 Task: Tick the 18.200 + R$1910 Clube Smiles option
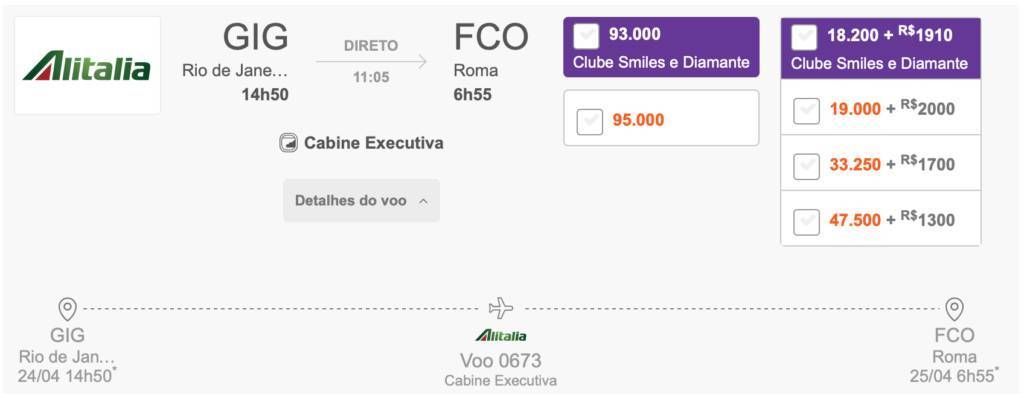(x=804, y=37)
